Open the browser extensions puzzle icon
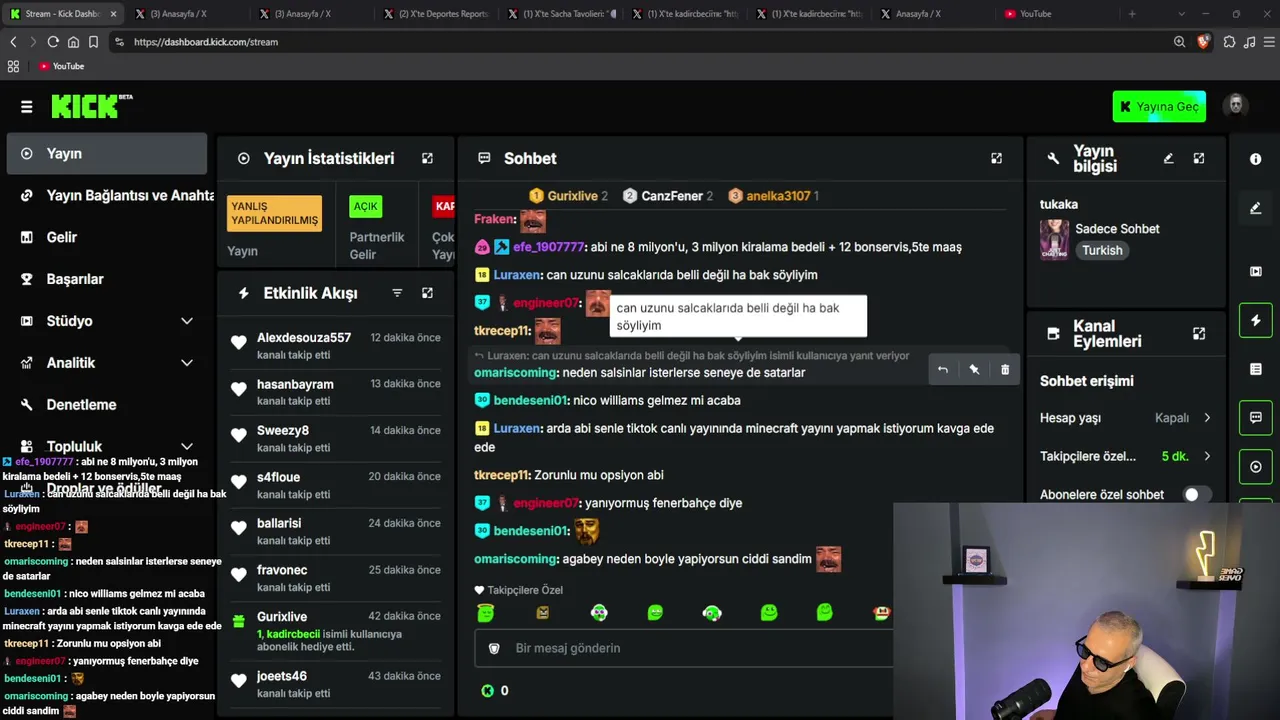The width and height of the screenshot is (1280, 720). pos(1229,42)
